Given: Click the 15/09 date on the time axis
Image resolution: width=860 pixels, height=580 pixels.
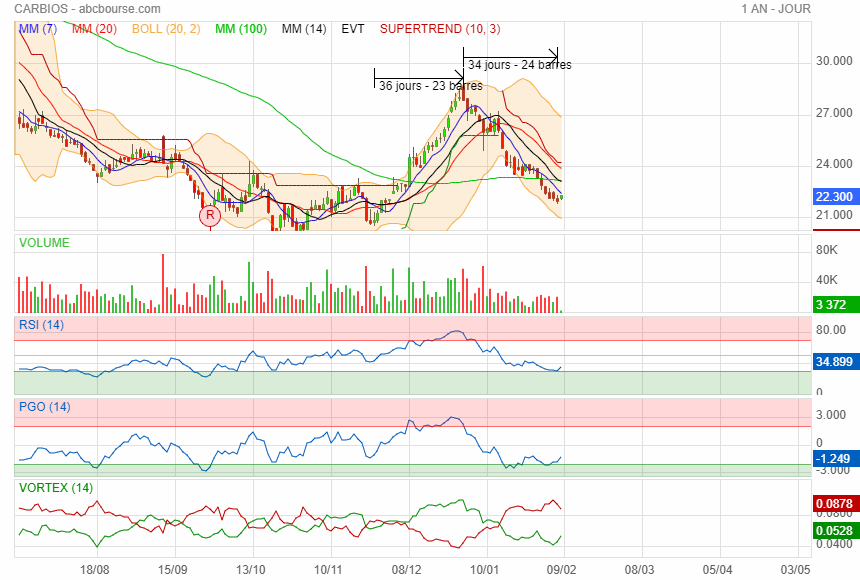Looking at the screenshot, I should [x=172, y=570].
